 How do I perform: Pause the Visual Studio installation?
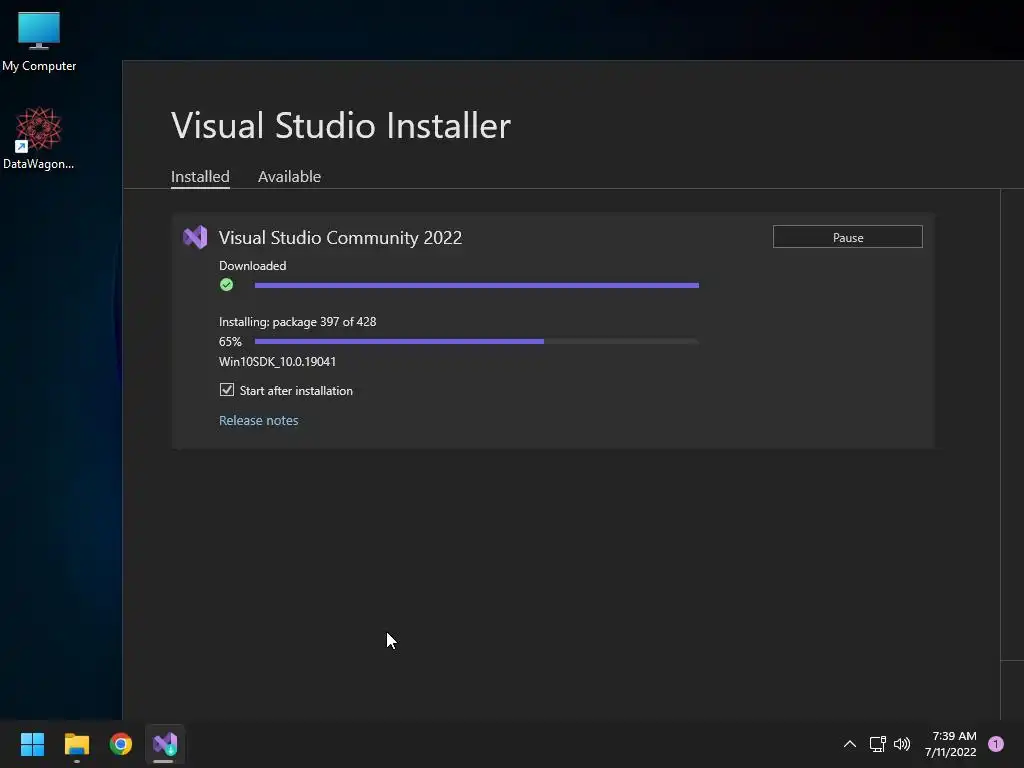click(x=848, y=237)
